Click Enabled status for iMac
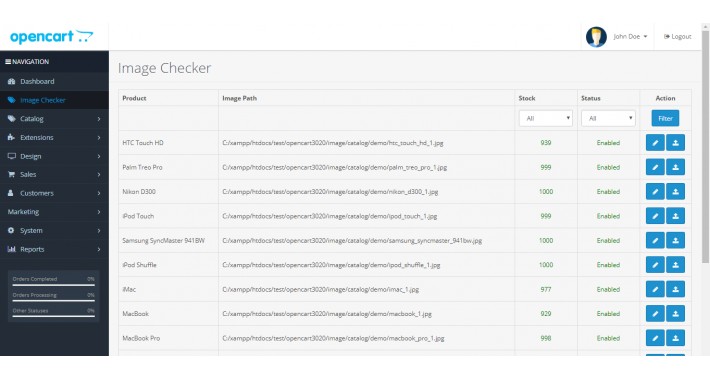This screenshot has height=380, width=710. coord(608,289)
